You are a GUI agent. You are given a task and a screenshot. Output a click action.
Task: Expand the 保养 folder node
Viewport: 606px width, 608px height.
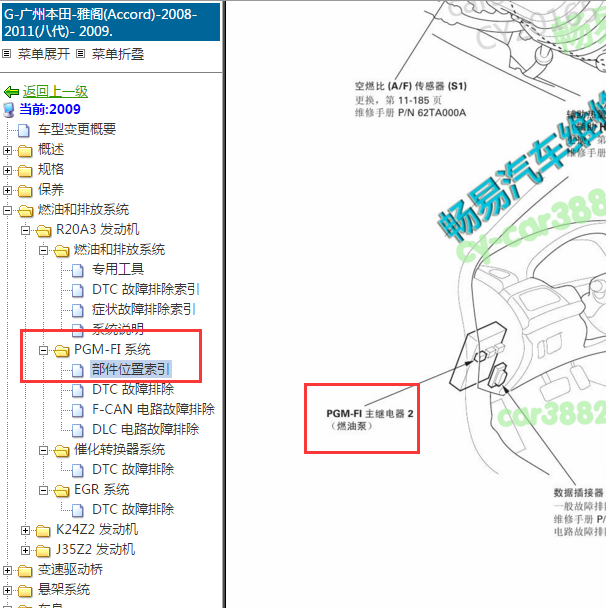(7, 190)
